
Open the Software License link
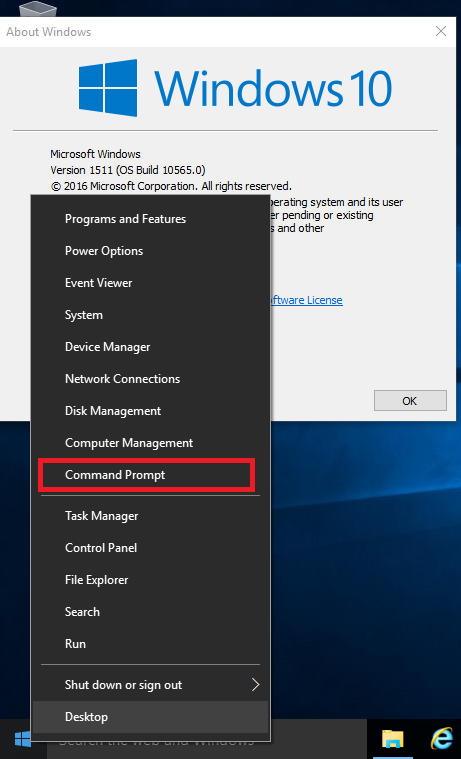[306, 300]
